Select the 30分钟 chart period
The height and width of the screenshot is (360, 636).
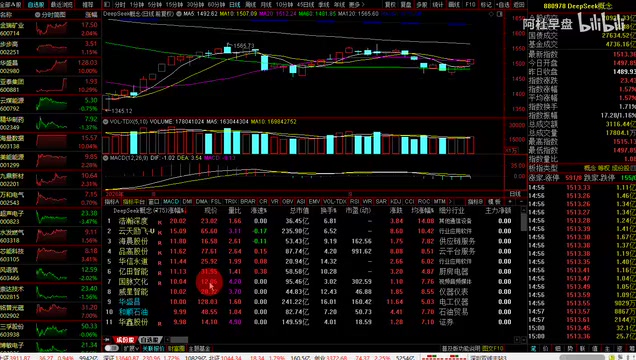195,4
